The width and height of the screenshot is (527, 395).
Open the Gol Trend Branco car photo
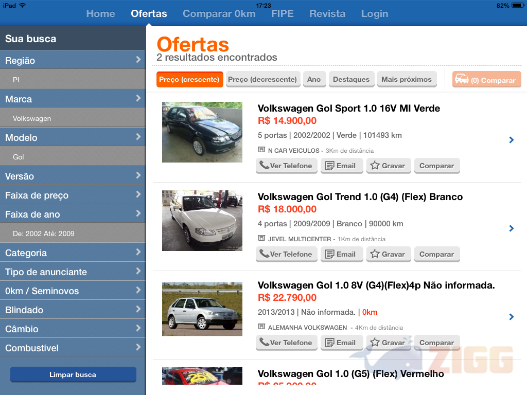pyautogui.click(x=202, y=221)
